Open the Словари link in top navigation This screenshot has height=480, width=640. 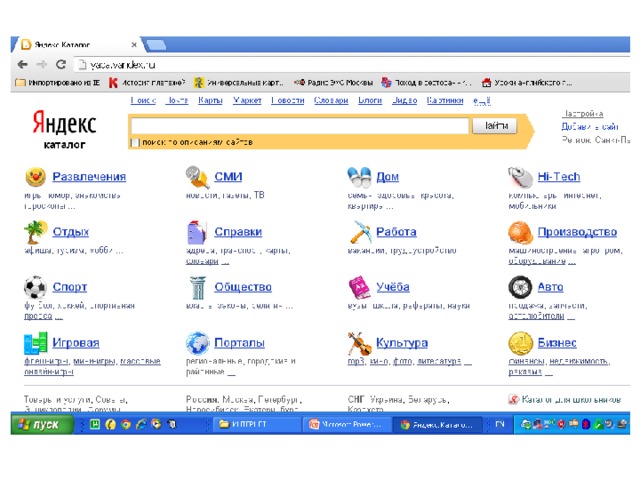pos(330,101)
